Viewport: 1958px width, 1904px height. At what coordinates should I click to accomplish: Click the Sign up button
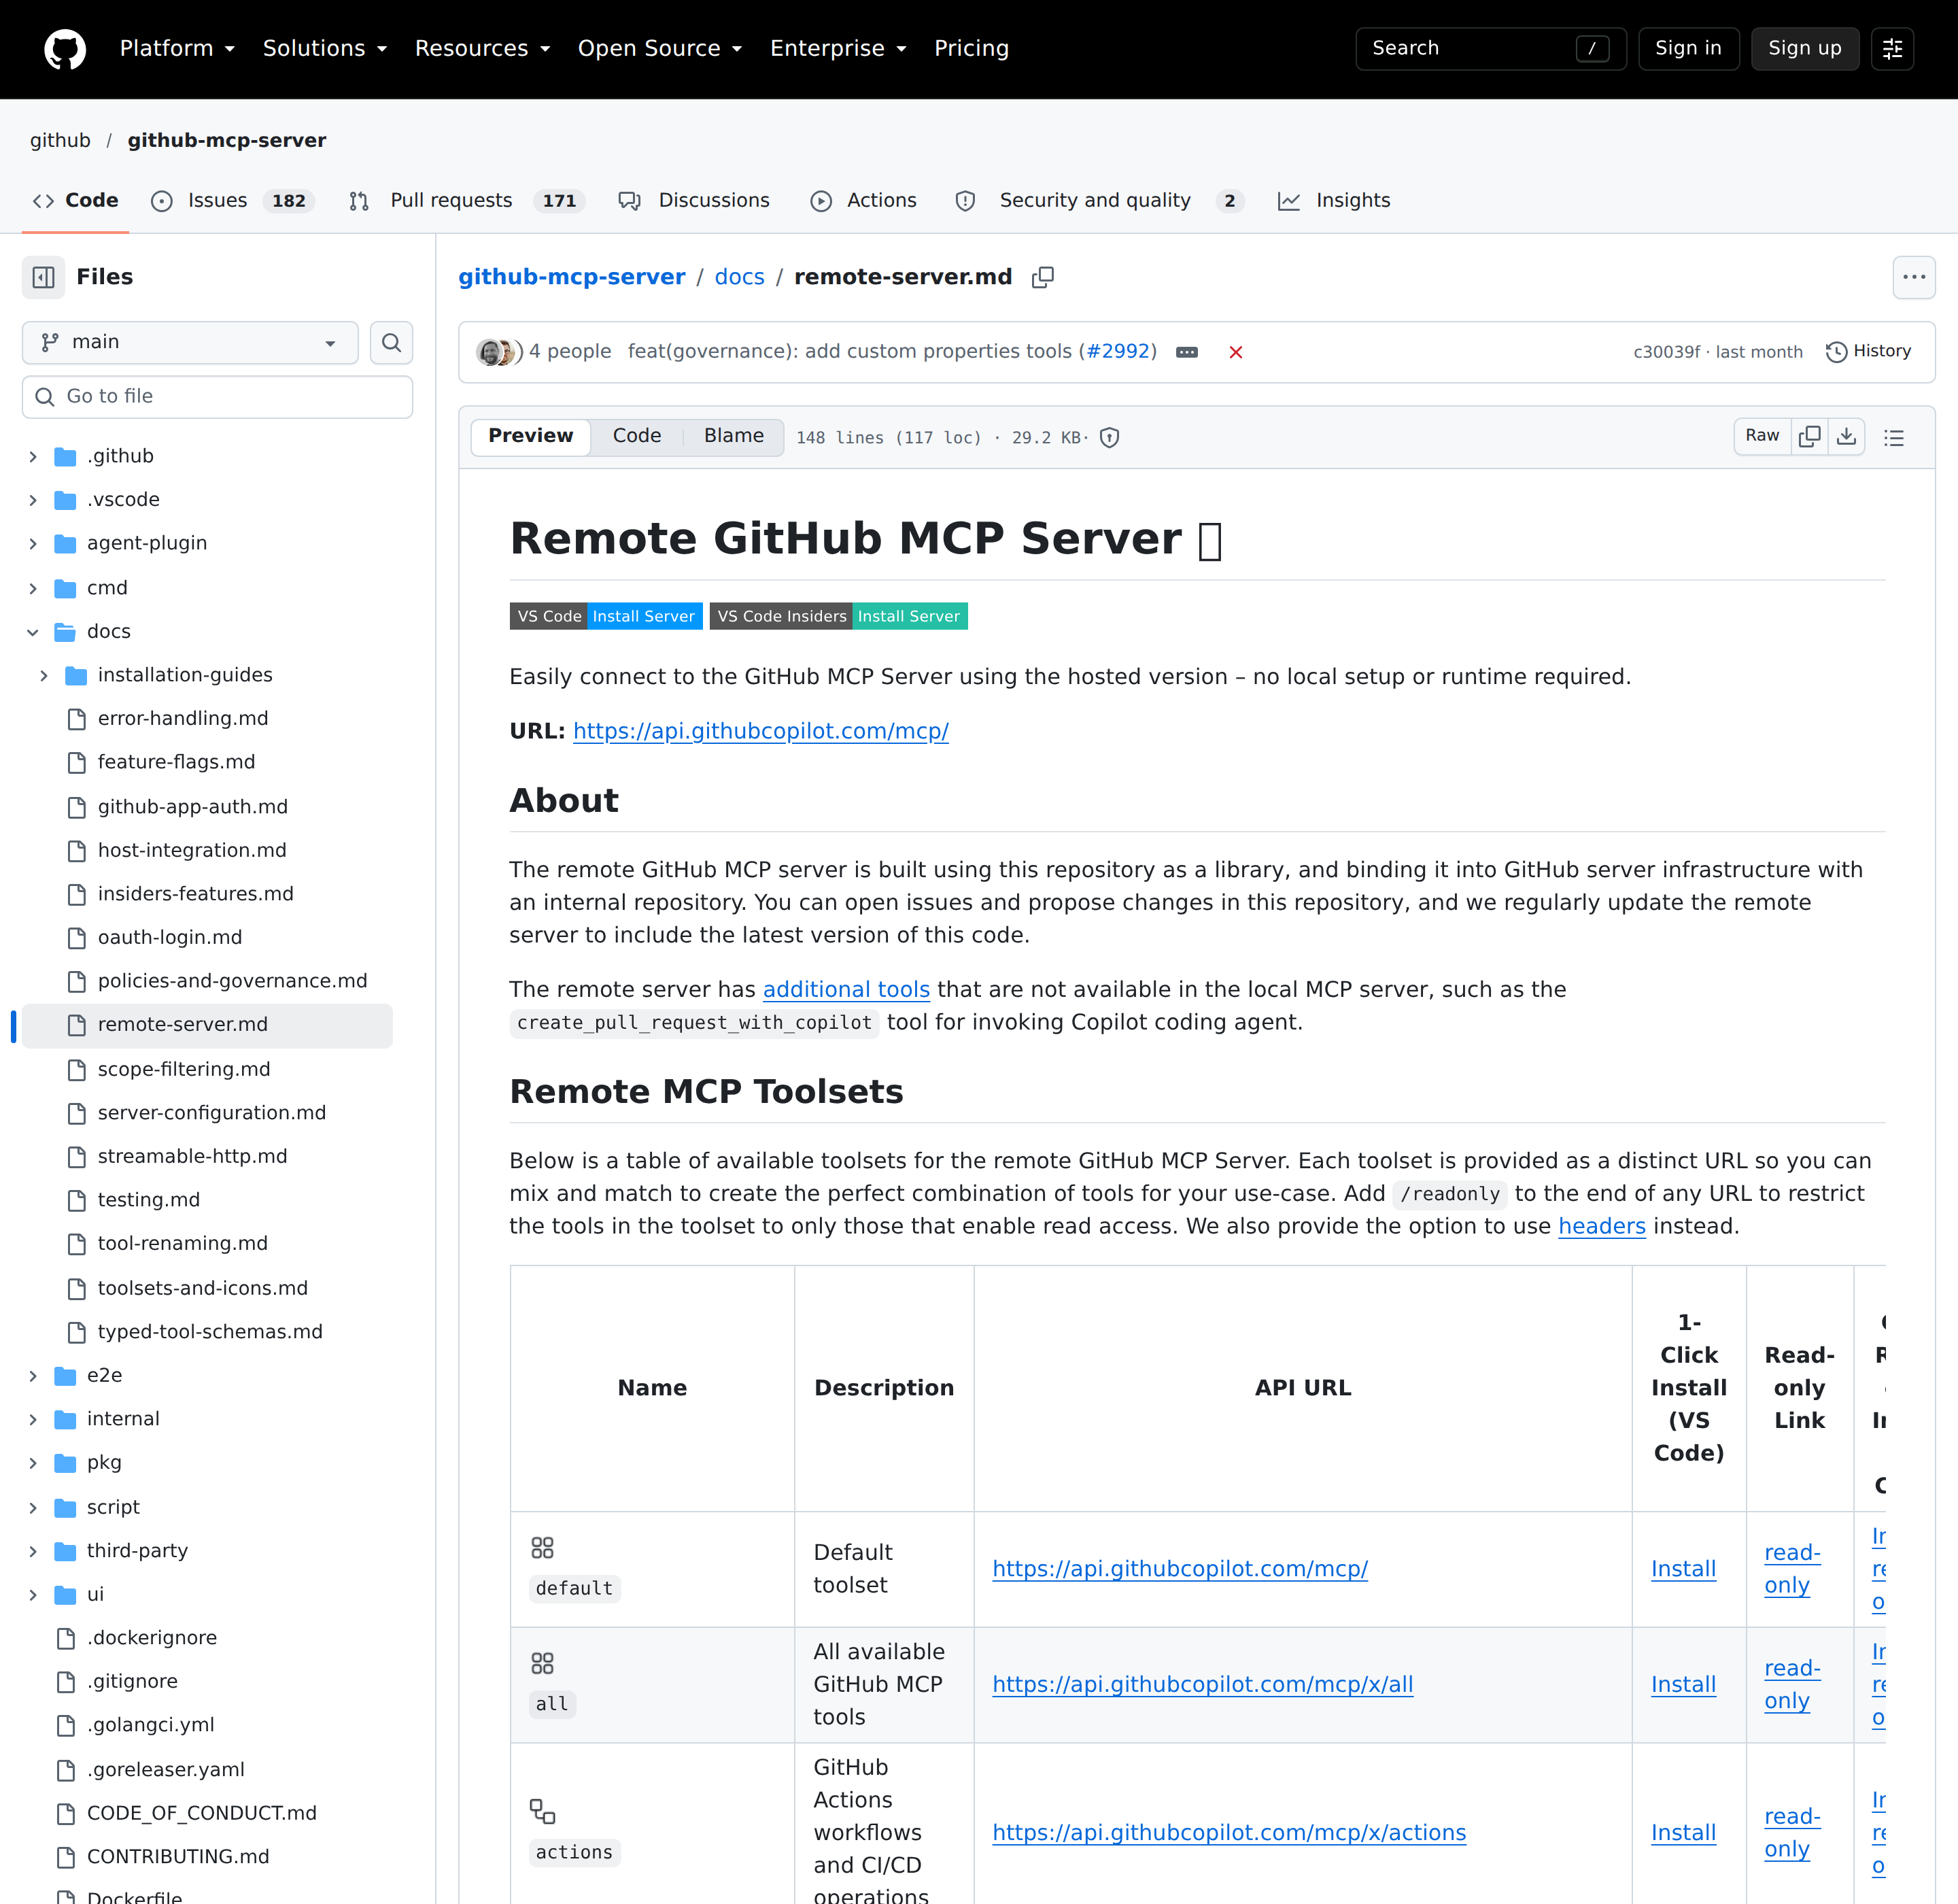(x=1805, y=49)
